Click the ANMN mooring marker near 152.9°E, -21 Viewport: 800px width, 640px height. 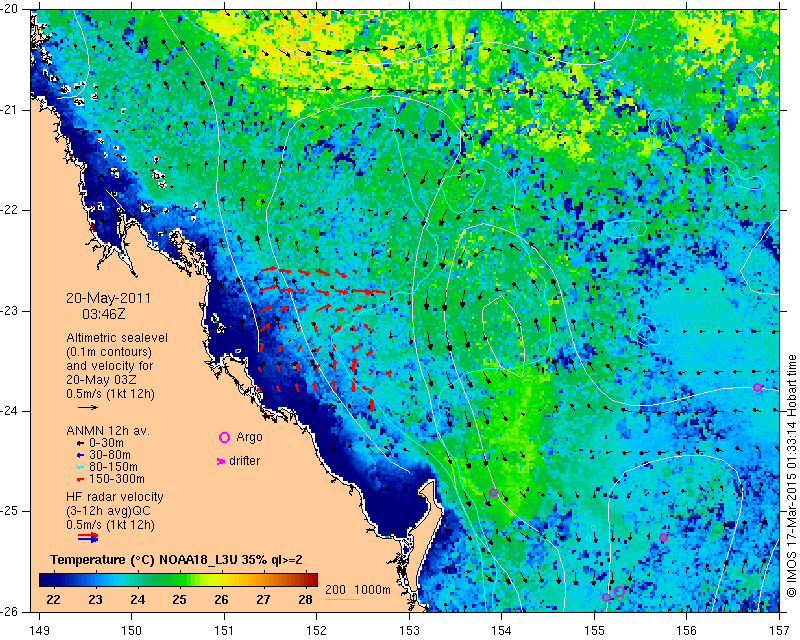(x=398, y=107)
